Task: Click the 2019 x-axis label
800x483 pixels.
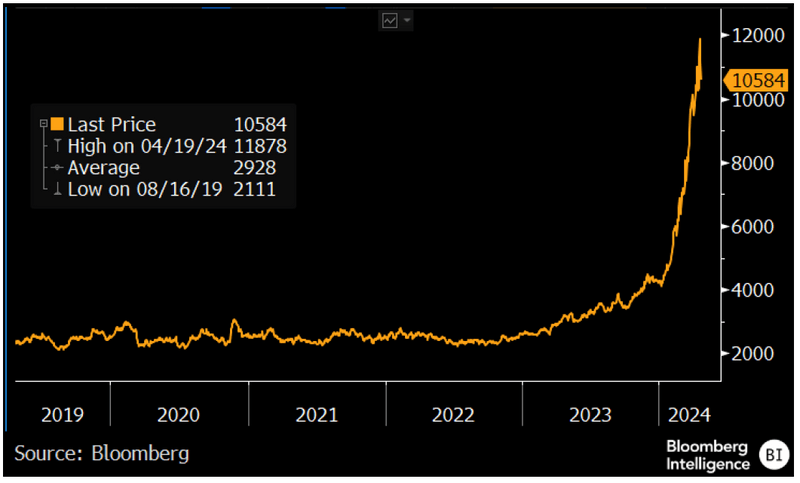Action: coord(62,415)
